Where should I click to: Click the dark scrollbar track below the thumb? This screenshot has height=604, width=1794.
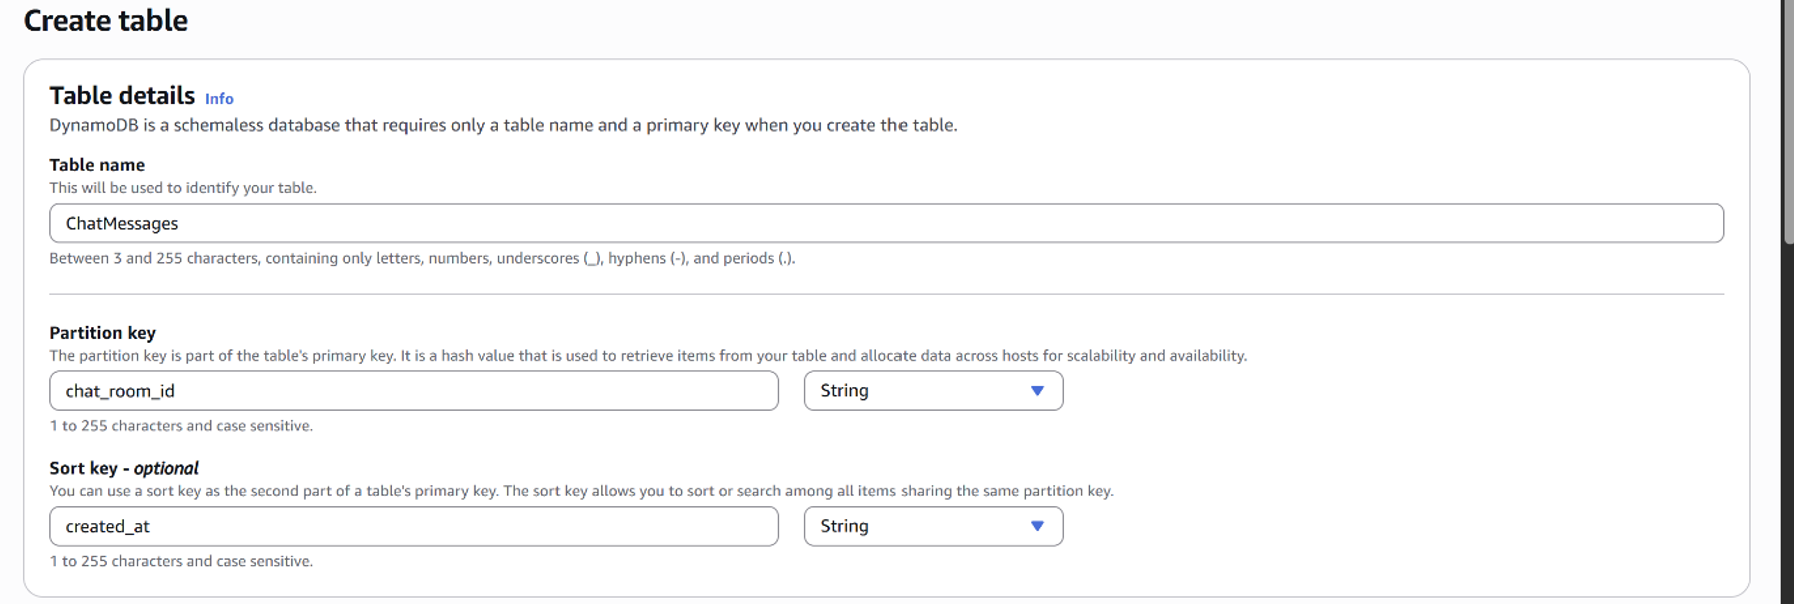pos(1788,425)
